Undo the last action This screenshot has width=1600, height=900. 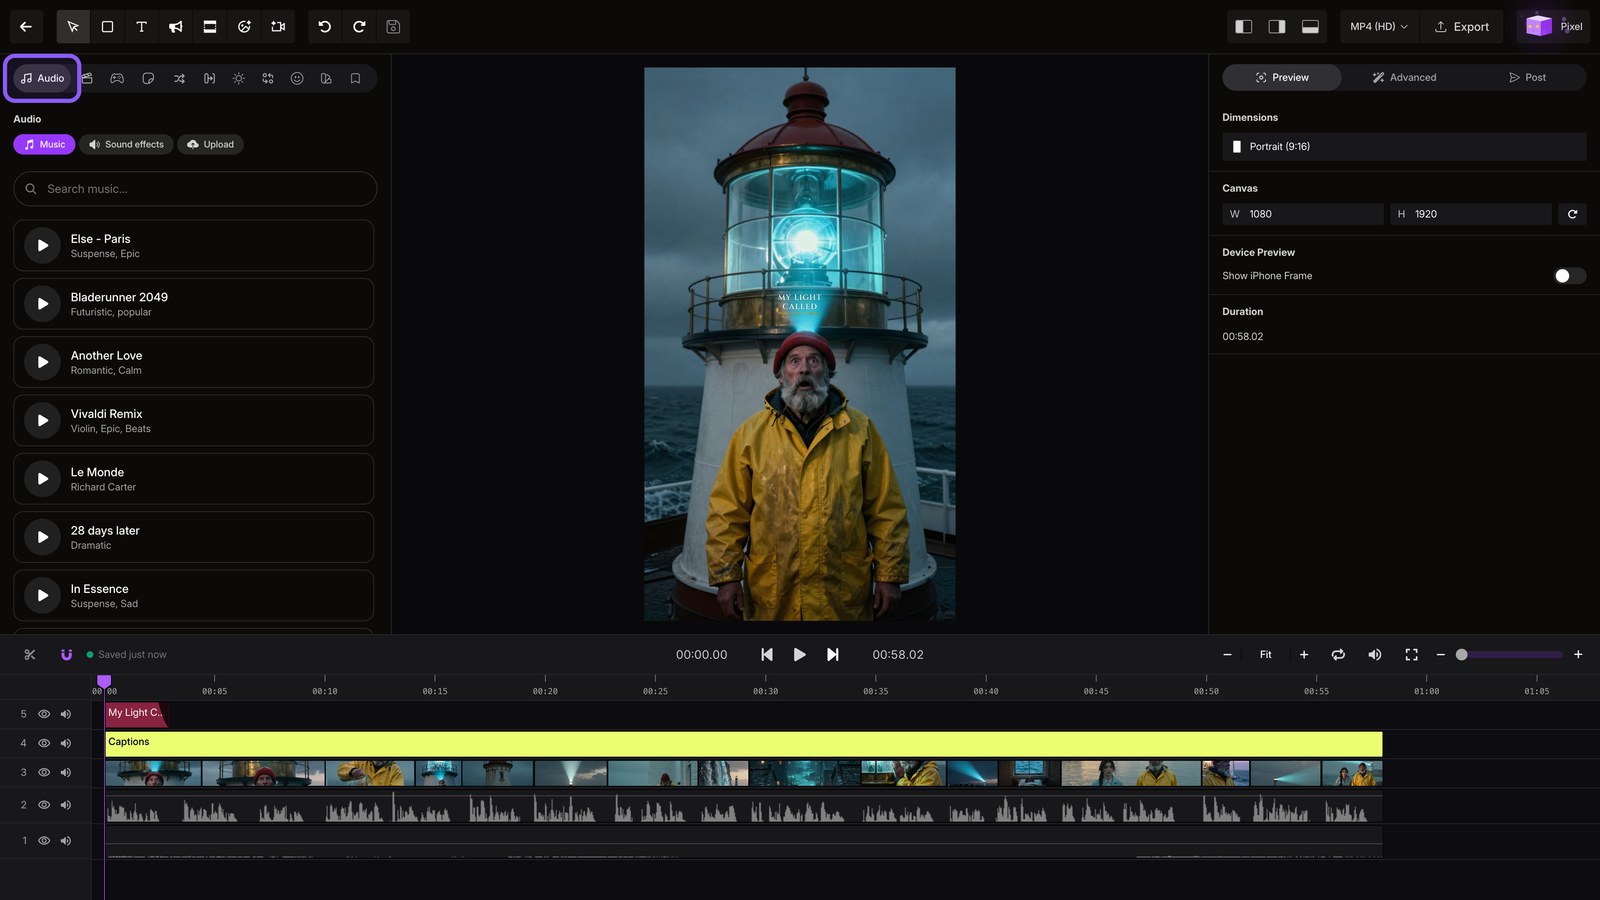coord(325,27)
